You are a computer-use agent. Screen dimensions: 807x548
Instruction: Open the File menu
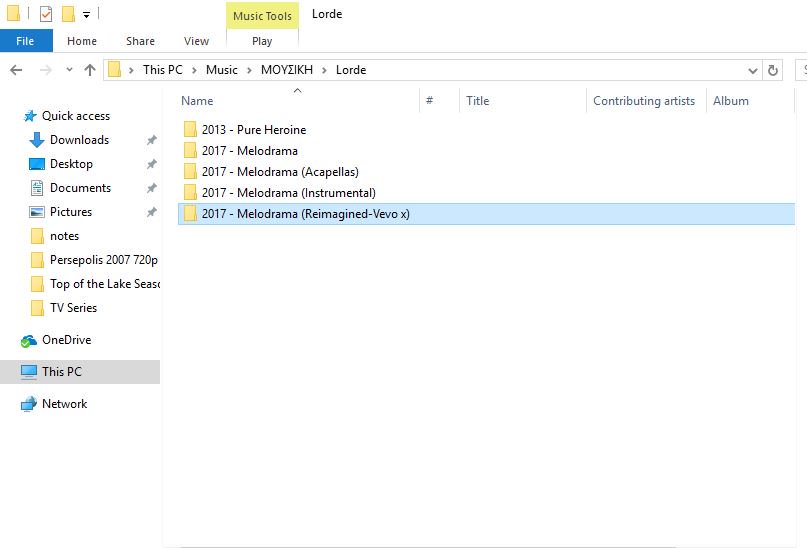click(26, 41)
